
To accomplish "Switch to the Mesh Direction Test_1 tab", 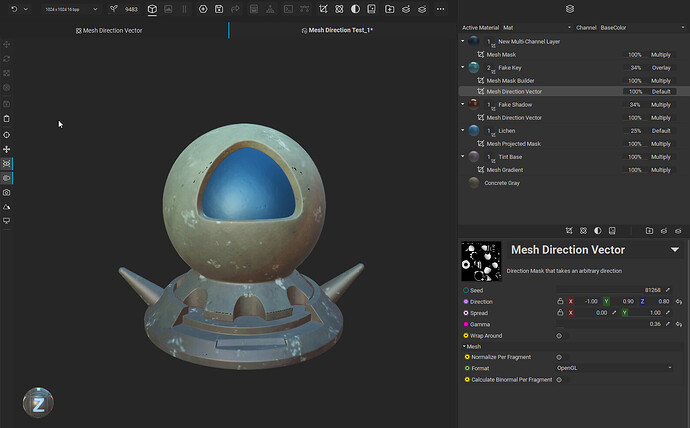I will 337,31.
